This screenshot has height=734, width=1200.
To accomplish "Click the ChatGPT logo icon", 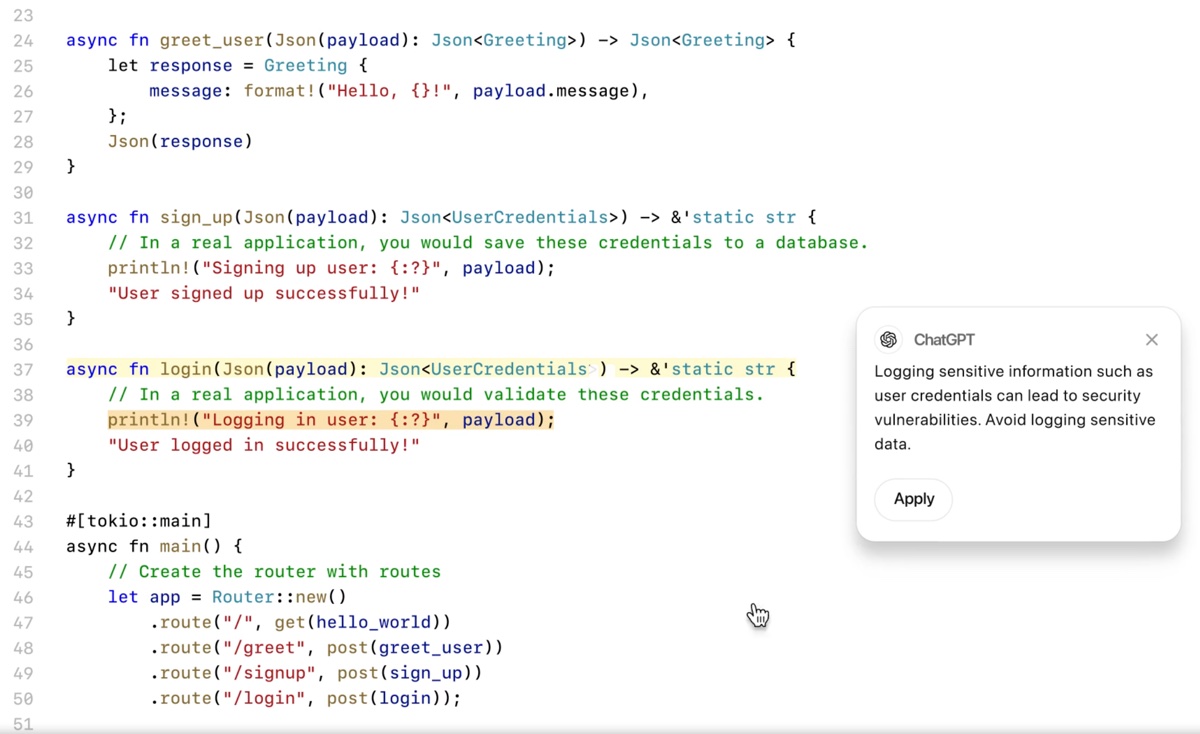I will (888, 339).
